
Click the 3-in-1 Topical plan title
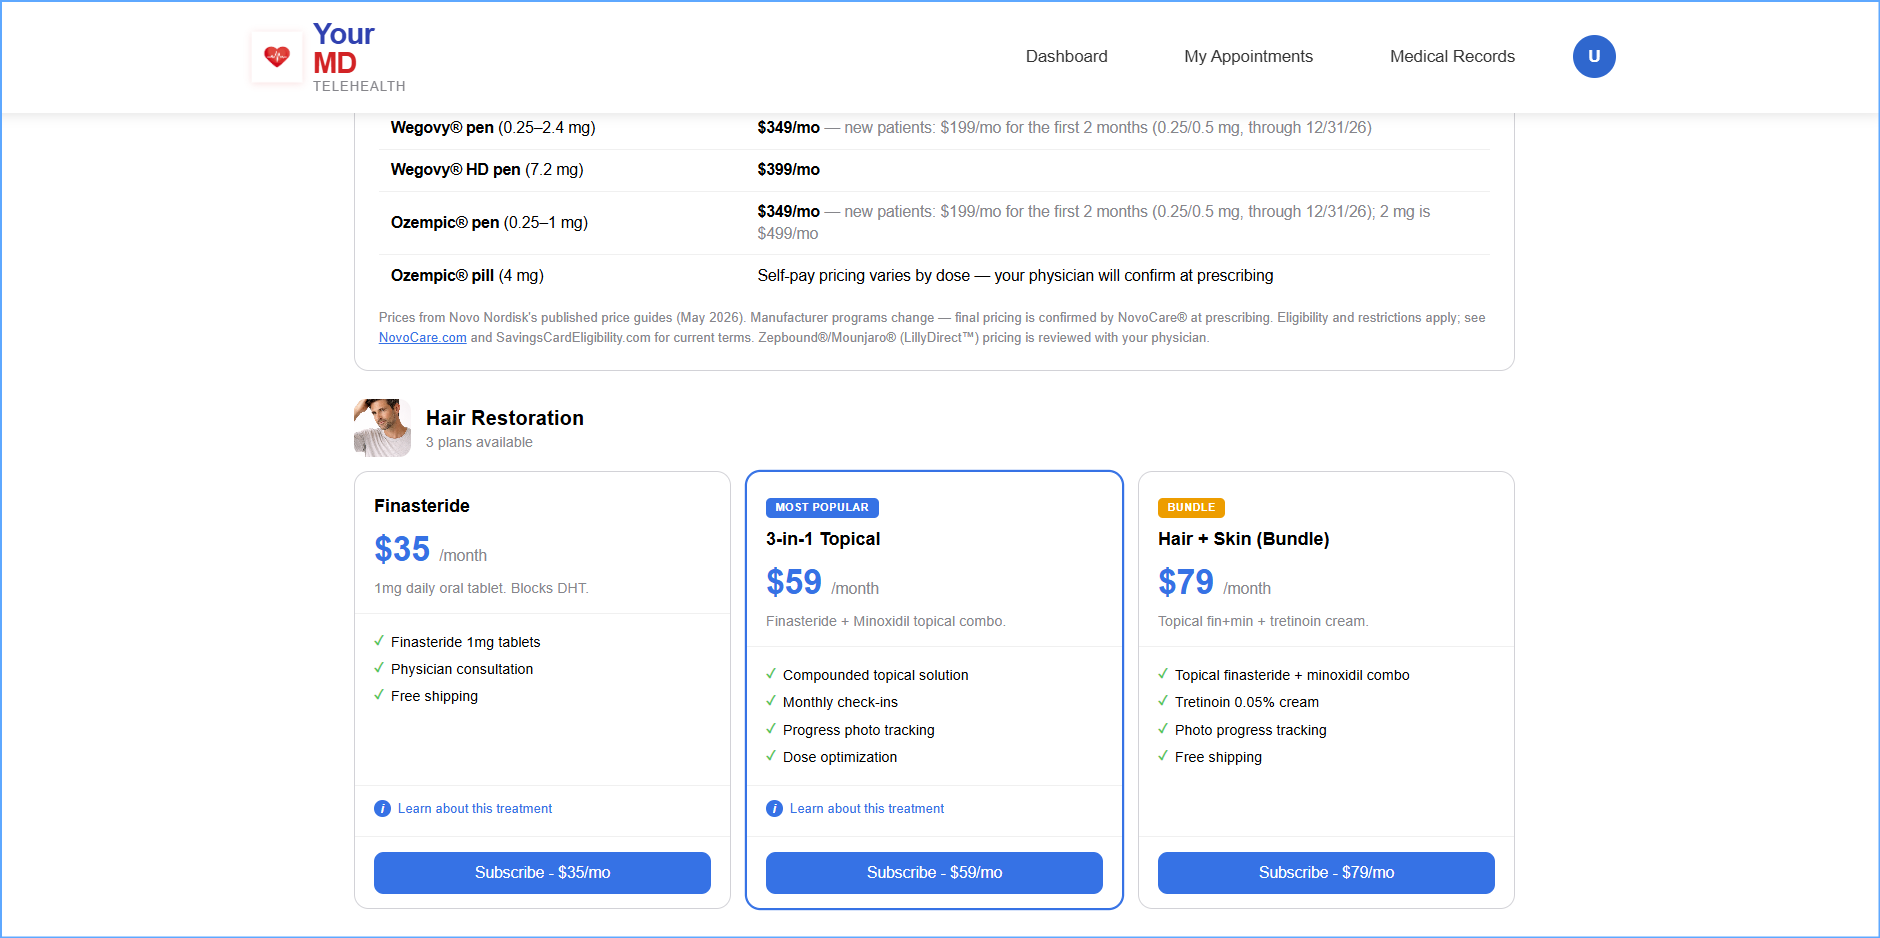coord(823,539)
